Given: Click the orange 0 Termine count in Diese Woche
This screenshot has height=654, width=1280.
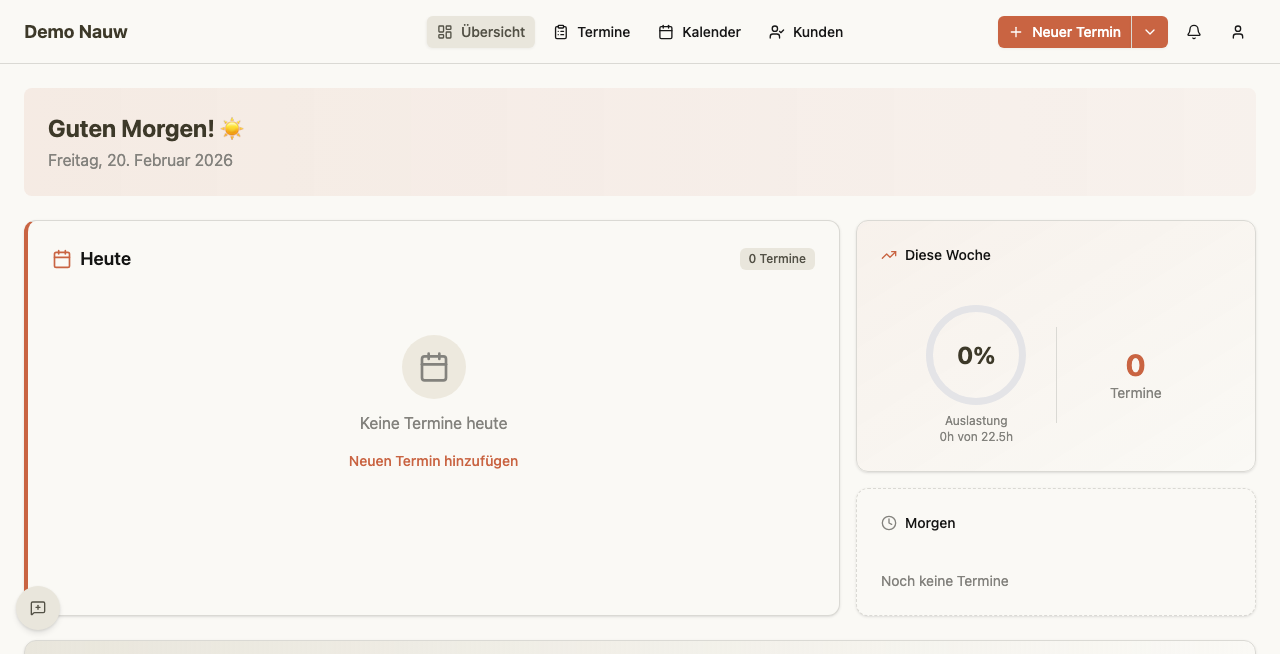Looking at the screenshot, I should point(1135,365).
